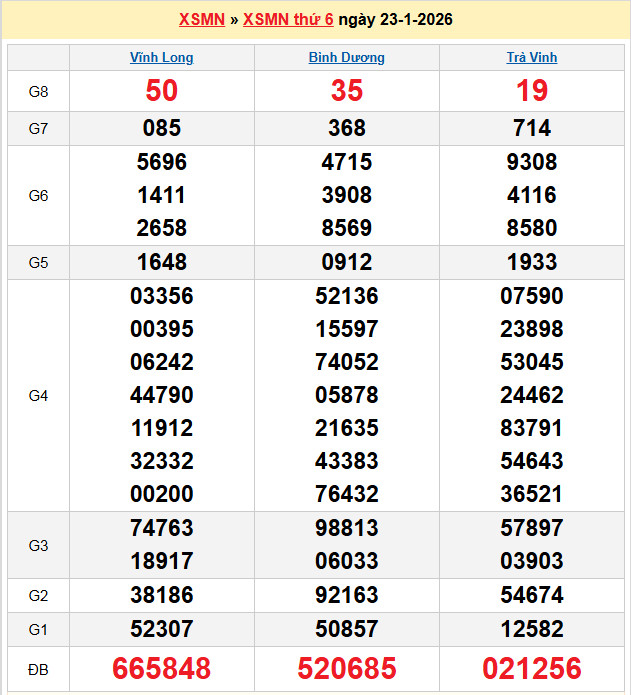The image size is (631, 695).
Task: Click the date text ngày 23-1-2026
Action: coord(395,19)
